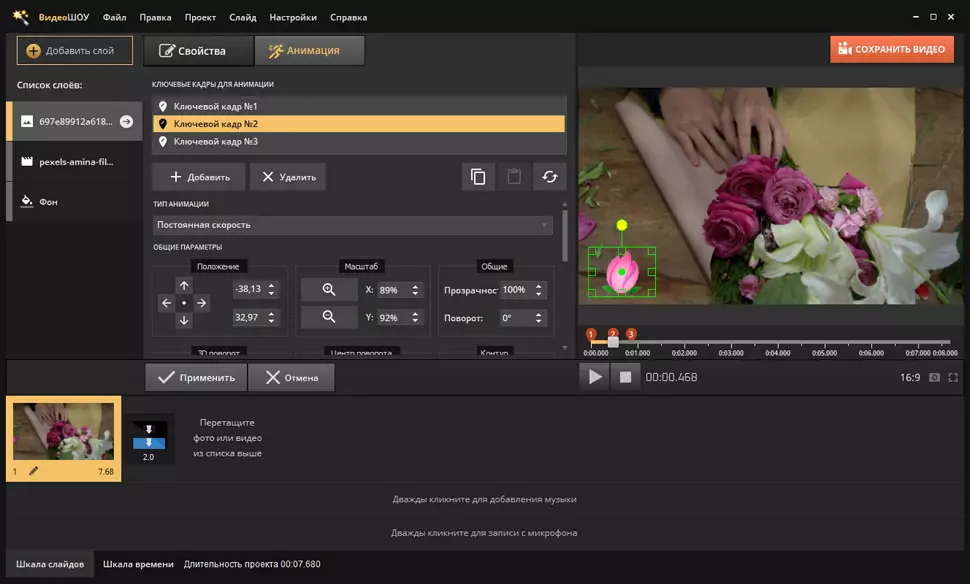Click СОХРАНИТЬ ВИДЕО button
Image resolution: width=970 pixels, height=584 pixels.
coord(891,49)
